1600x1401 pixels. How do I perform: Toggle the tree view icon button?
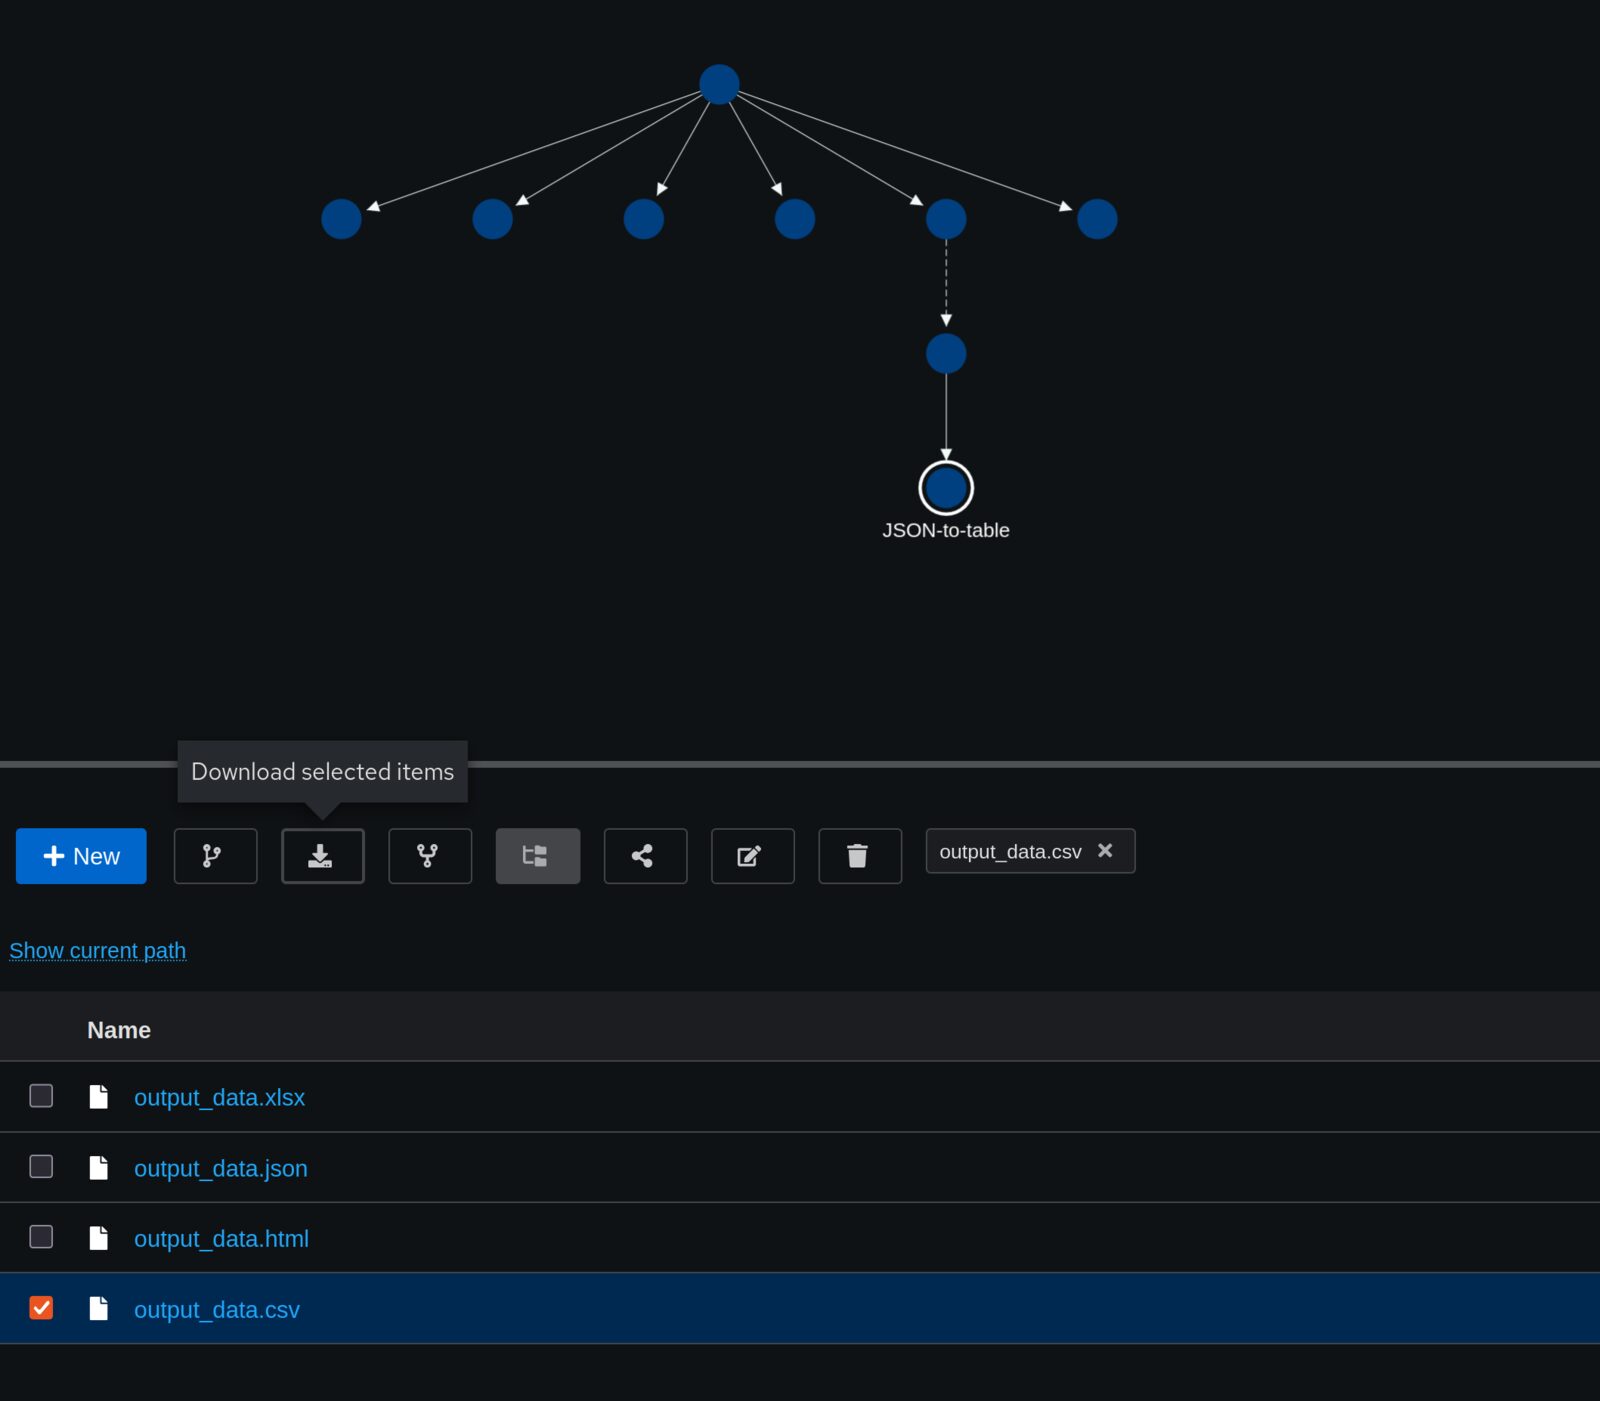(537, 856)
